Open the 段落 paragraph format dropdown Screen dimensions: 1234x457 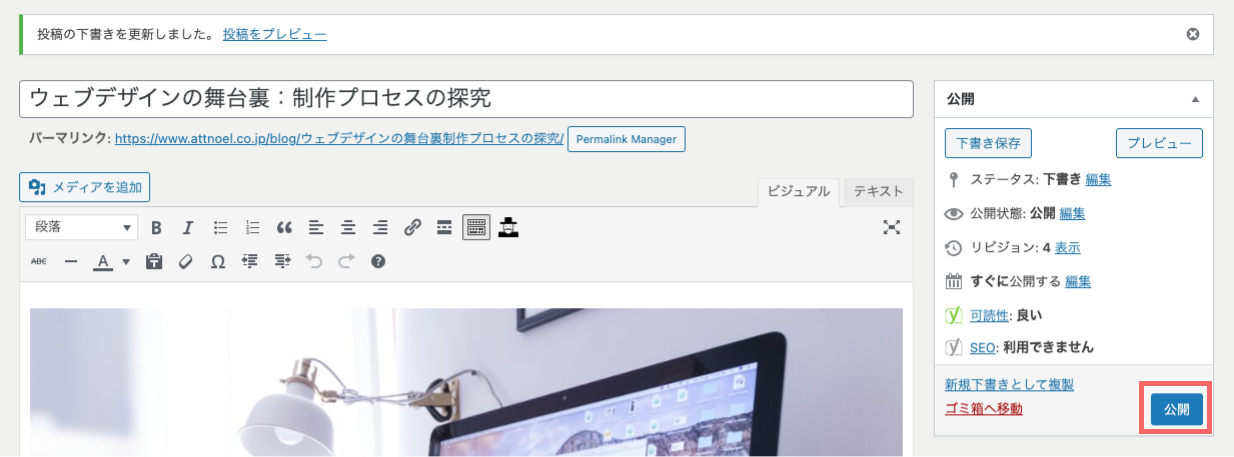coord(82,228)
